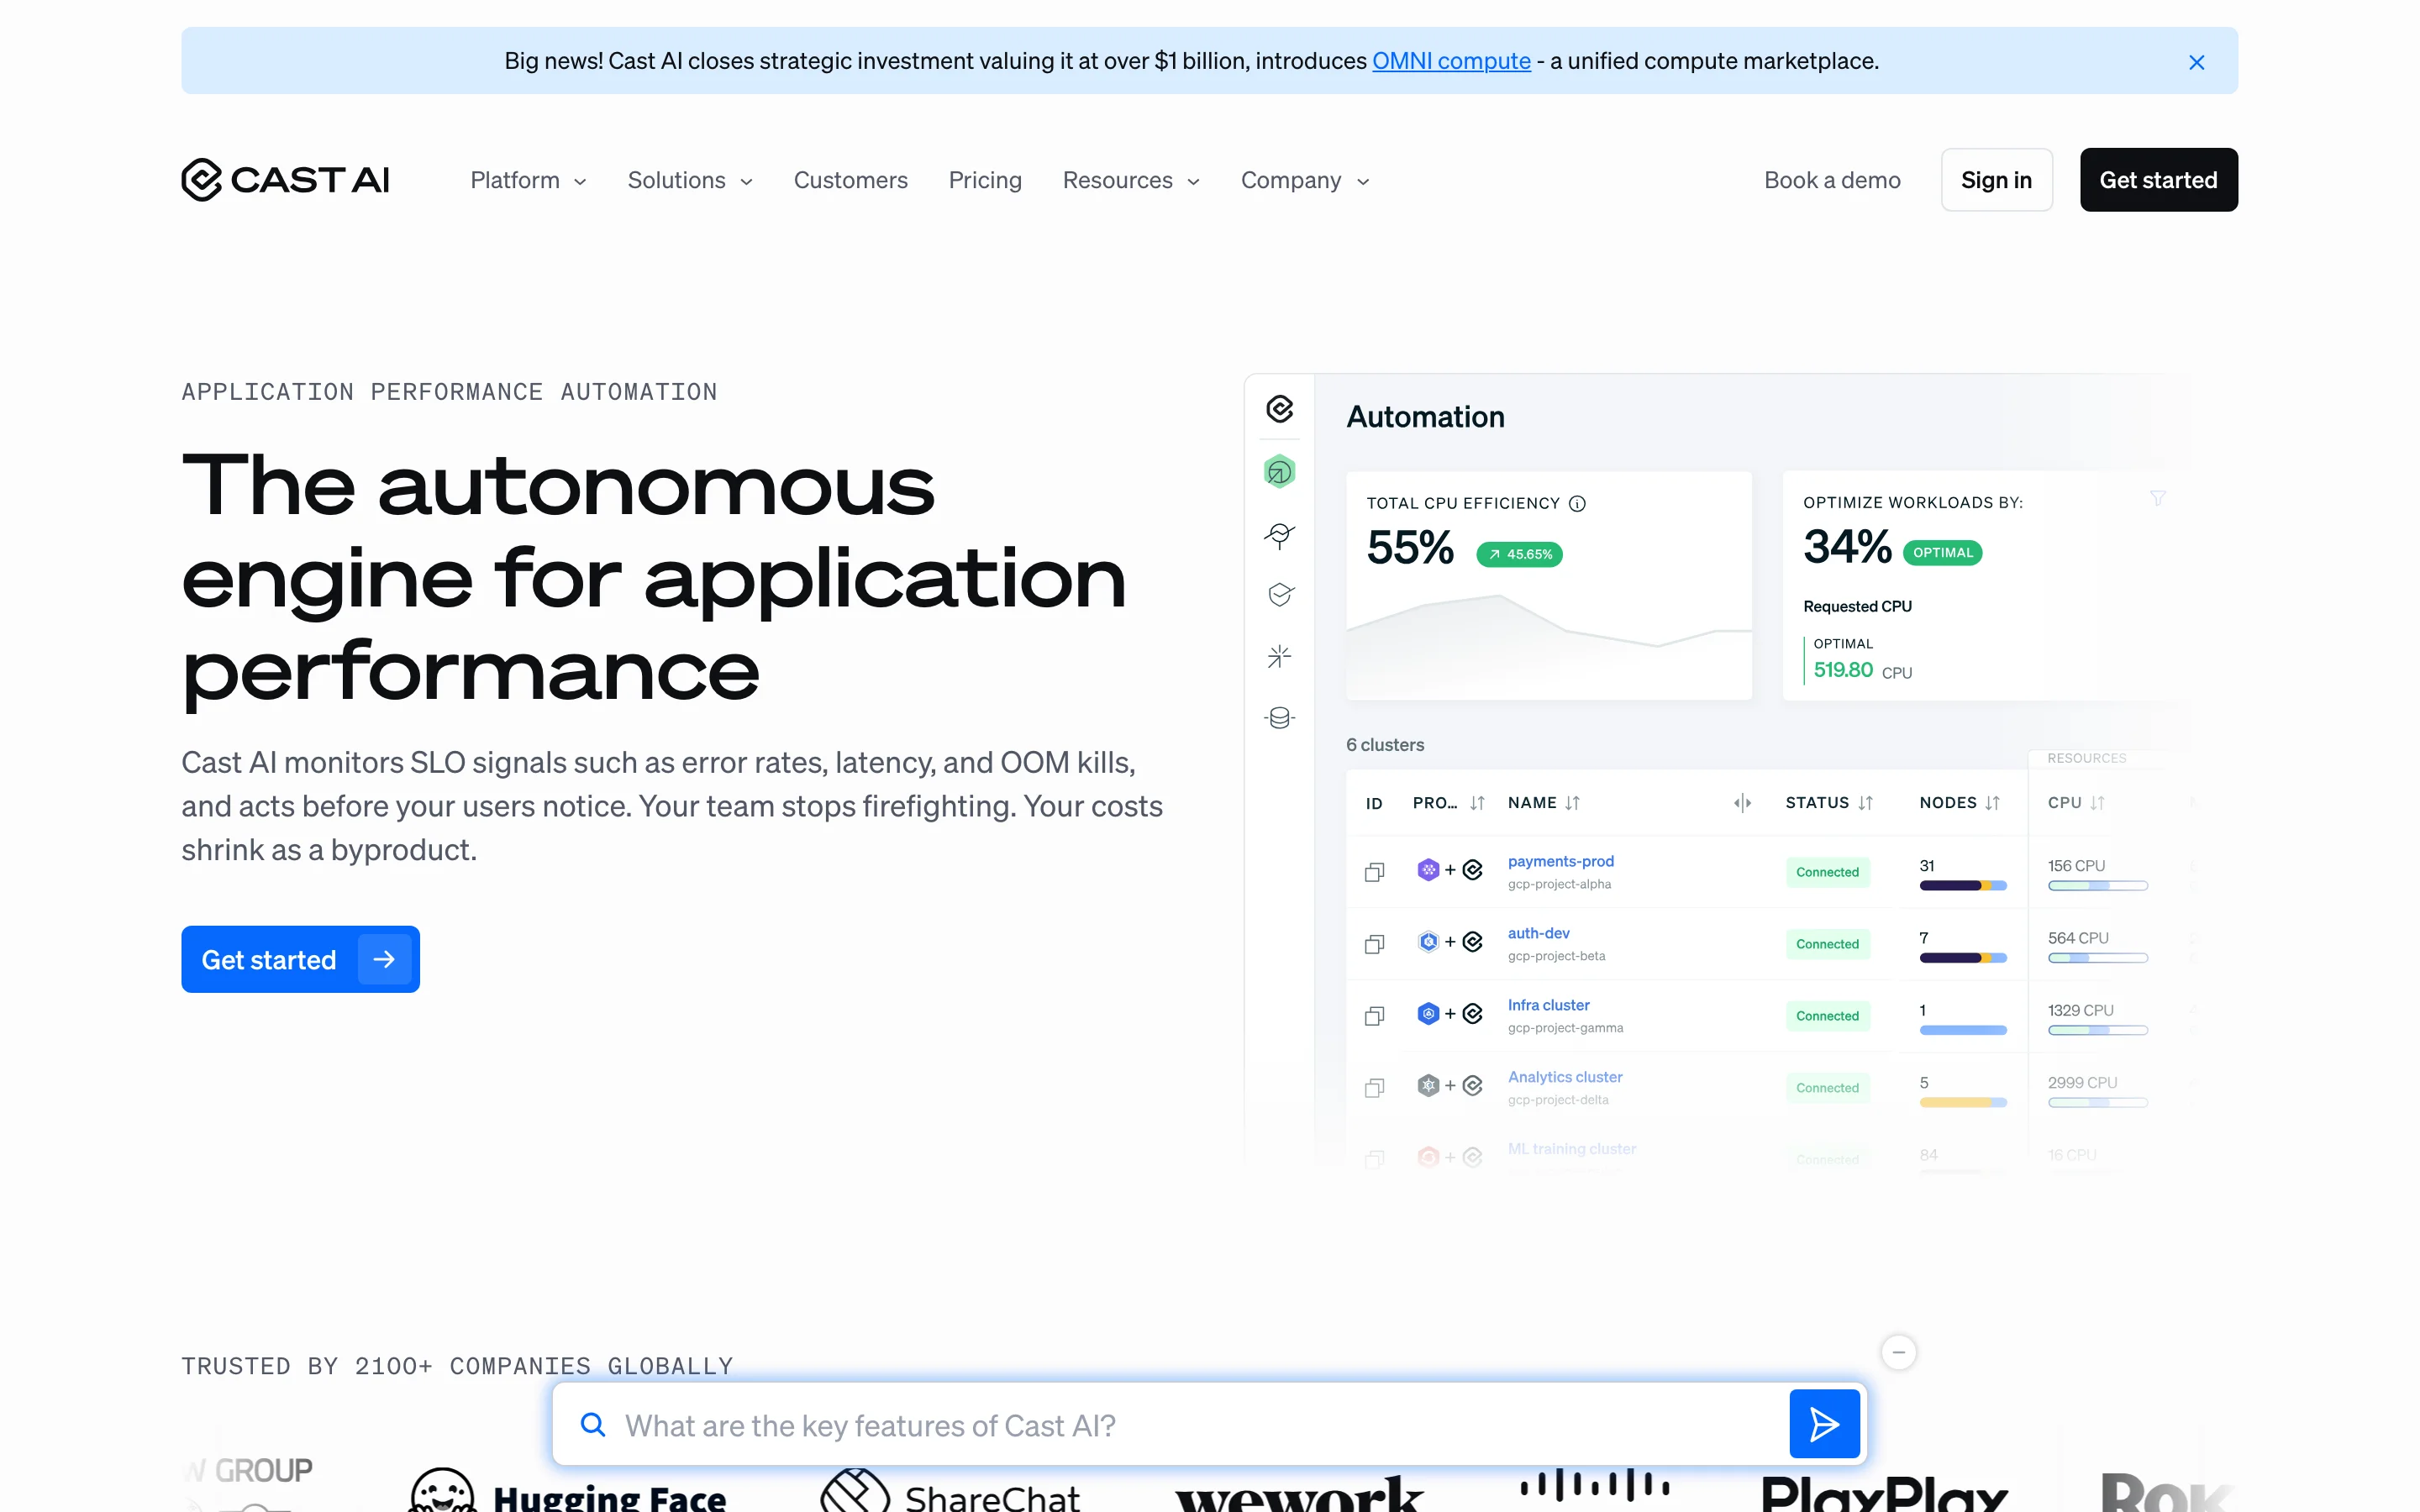
Task: Dismiss the news banner with X
Action: pyautogui.click(x=2196, y=62)
